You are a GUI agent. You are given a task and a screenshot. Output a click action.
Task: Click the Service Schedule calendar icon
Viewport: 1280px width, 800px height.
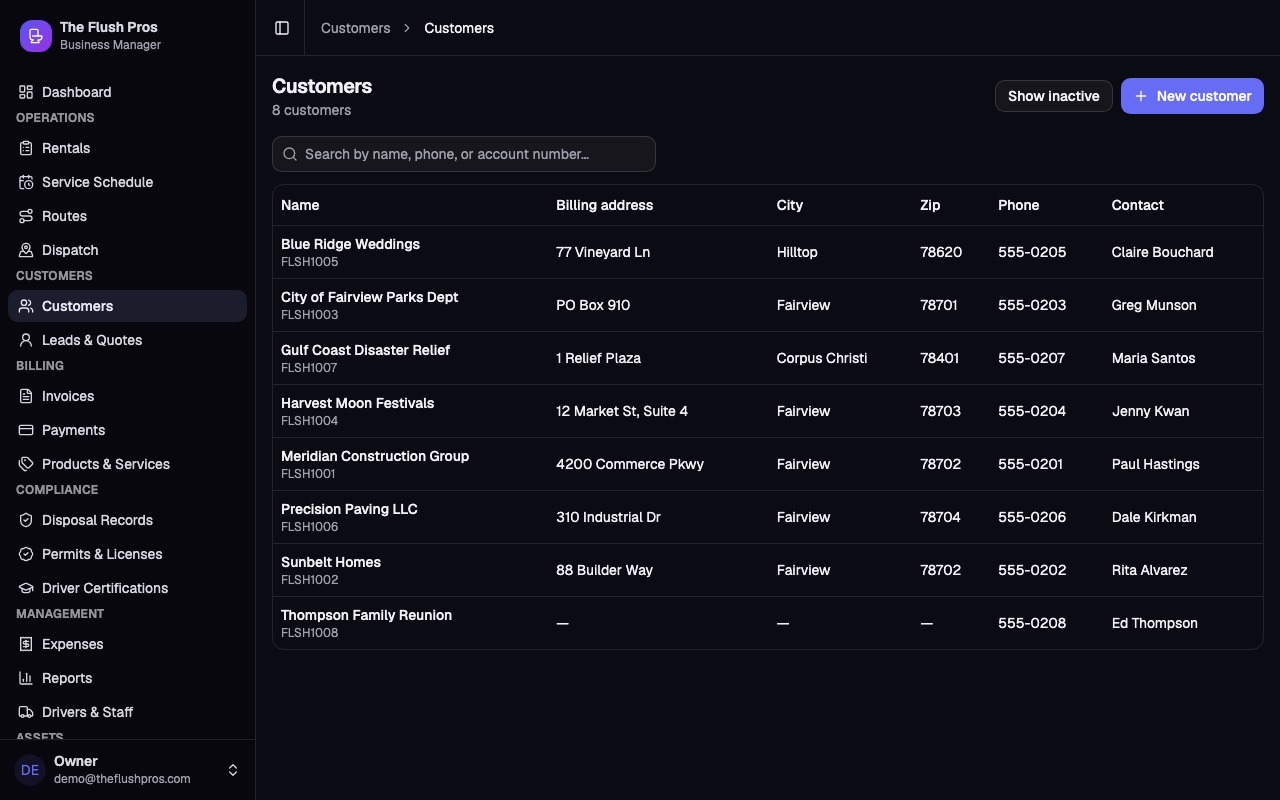26,182
